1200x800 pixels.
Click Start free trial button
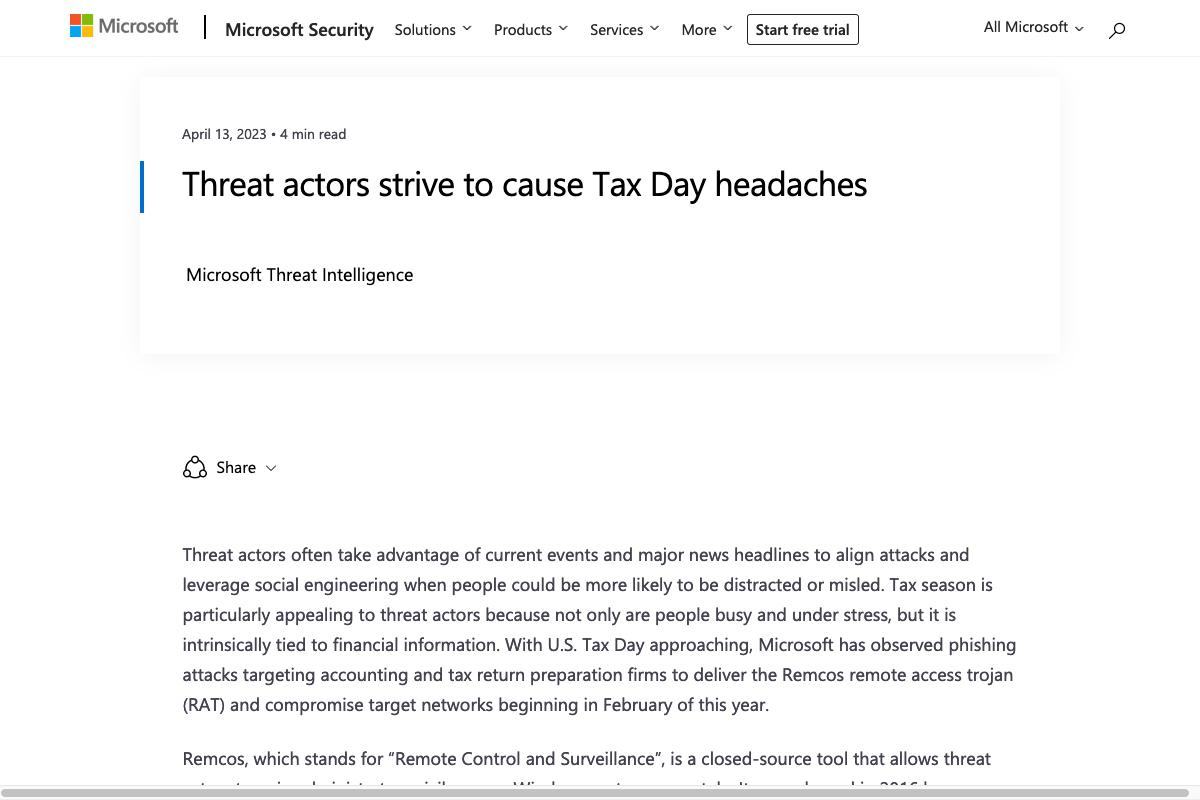click(x=802, y=29)
